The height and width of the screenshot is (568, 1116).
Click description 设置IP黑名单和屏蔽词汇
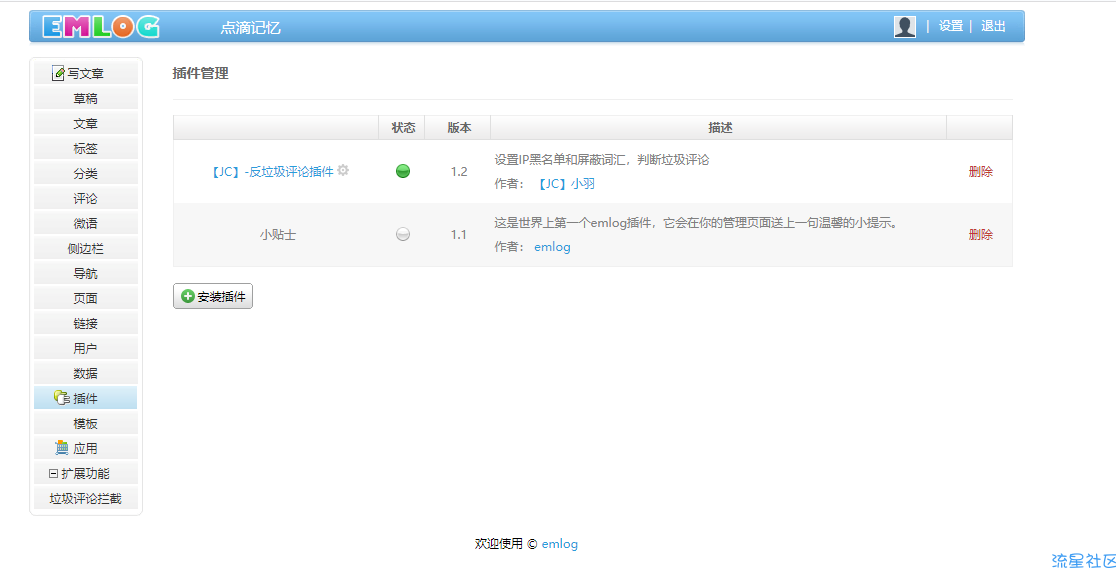tap(601, 159)
